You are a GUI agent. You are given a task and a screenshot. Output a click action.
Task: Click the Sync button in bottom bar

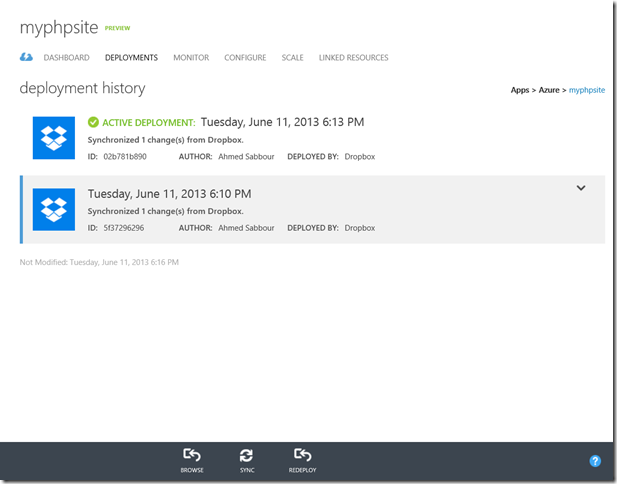tap(247, 460)
